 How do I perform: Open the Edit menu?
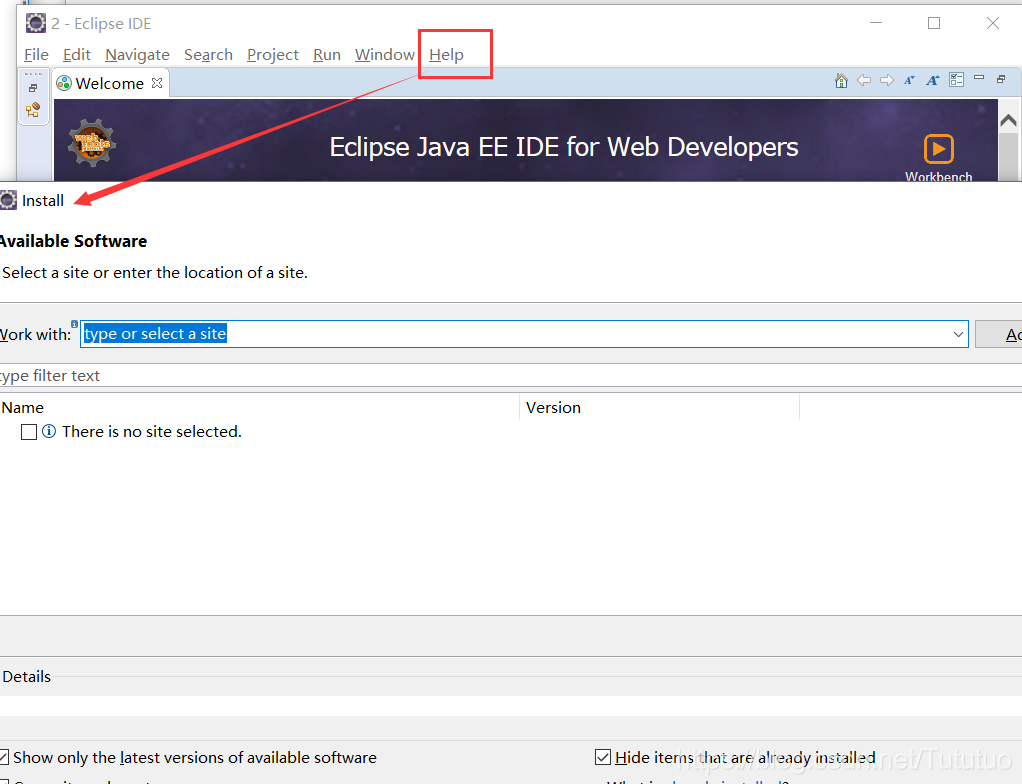tap(77, 55)
